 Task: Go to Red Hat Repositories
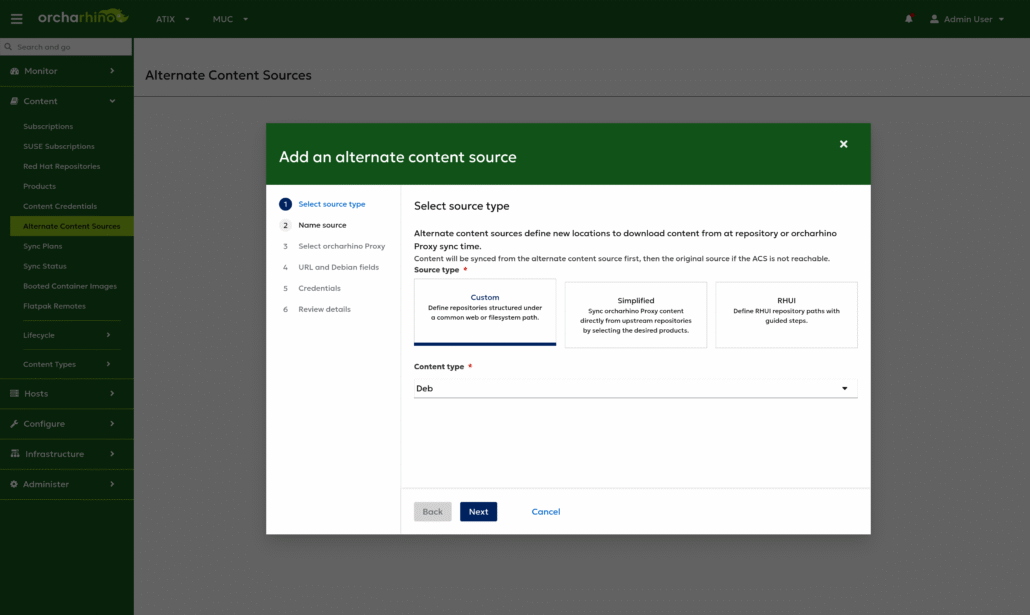click(x=61, y=166)
